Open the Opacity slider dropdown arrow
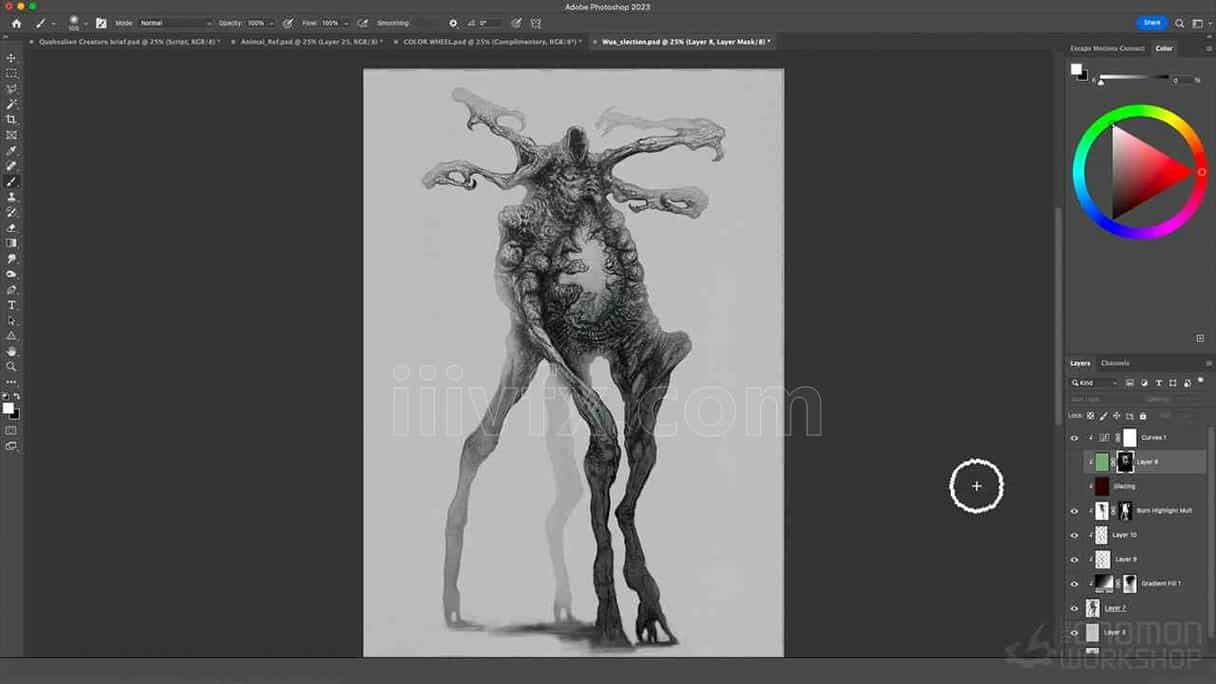This screenshot has width=1216, height=684. [x=271, y=23]
